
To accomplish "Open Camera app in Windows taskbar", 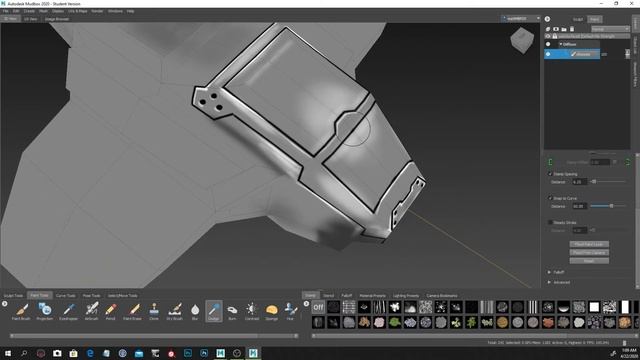I will 57,353.
